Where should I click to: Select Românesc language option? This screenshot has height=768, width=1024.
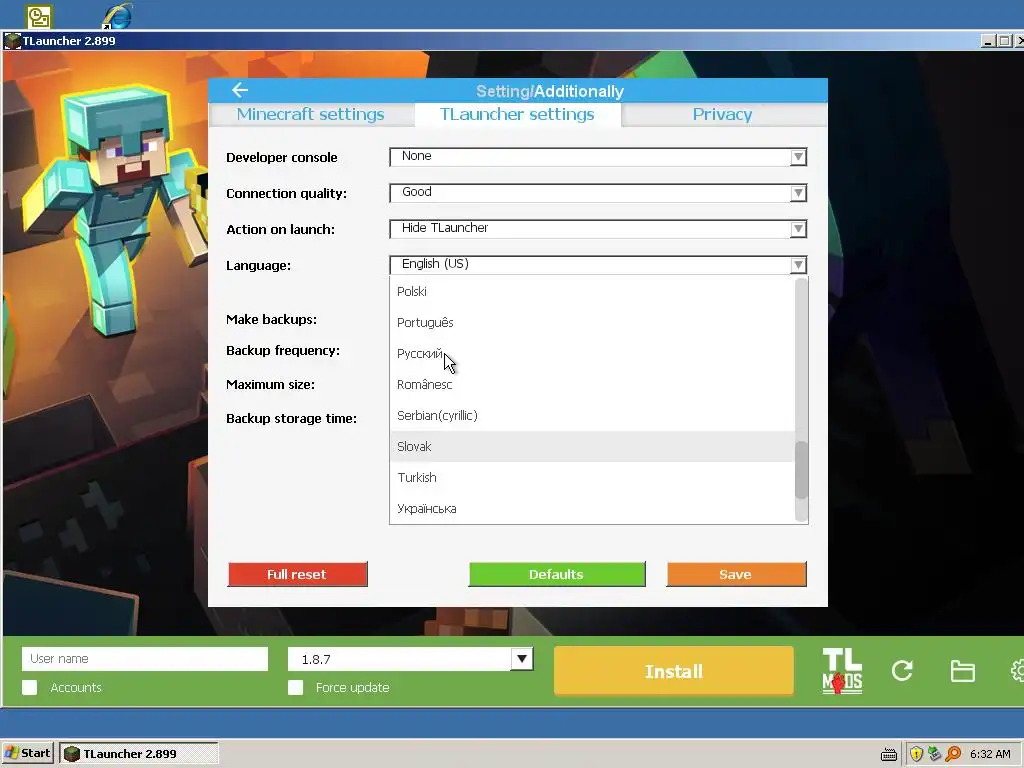592,385
